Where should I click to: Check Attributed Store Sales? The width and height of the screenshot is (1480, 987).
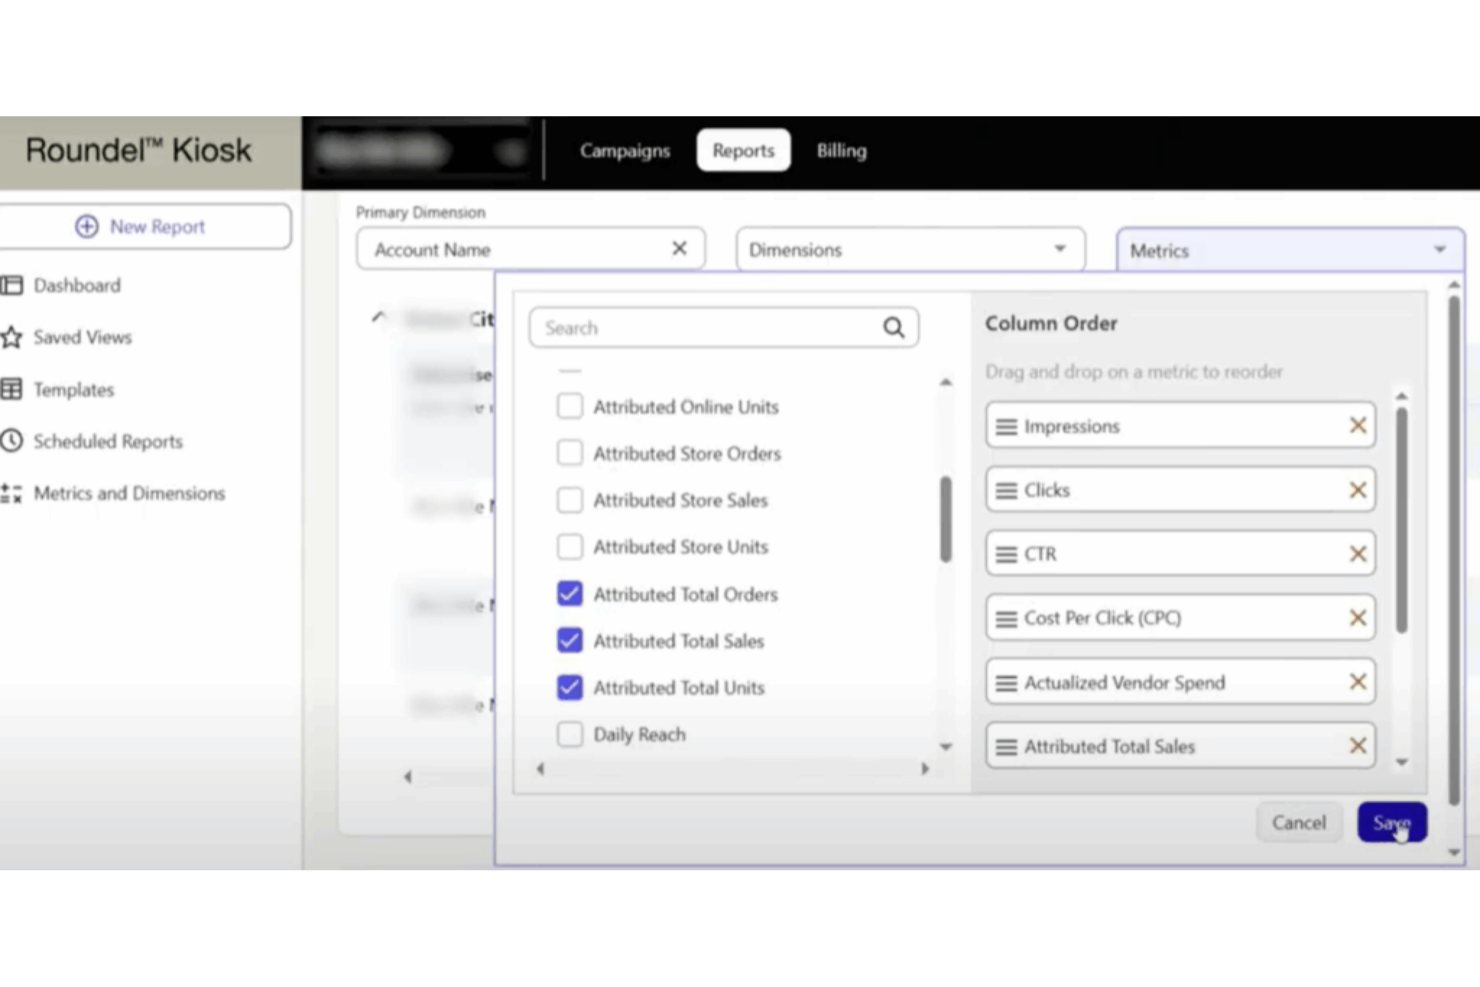point(569,499)
